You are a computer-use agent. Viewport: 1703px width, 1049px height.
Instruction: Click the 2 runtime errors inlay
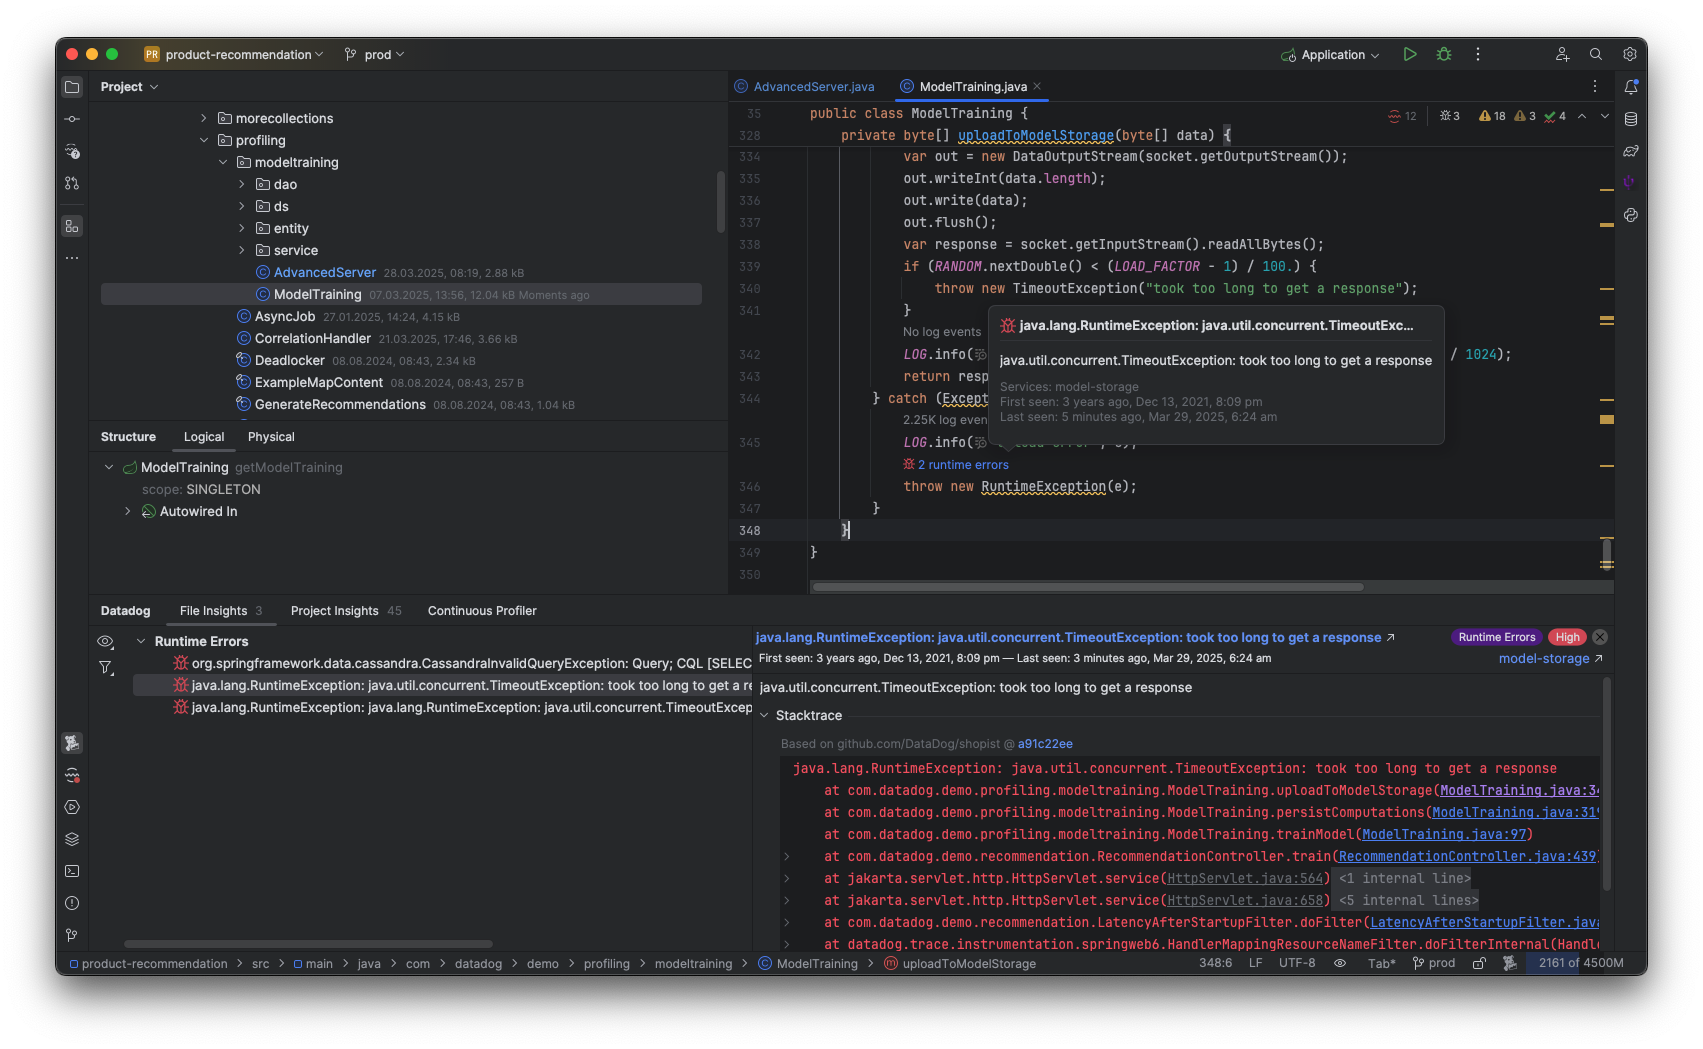click(956, 465)
